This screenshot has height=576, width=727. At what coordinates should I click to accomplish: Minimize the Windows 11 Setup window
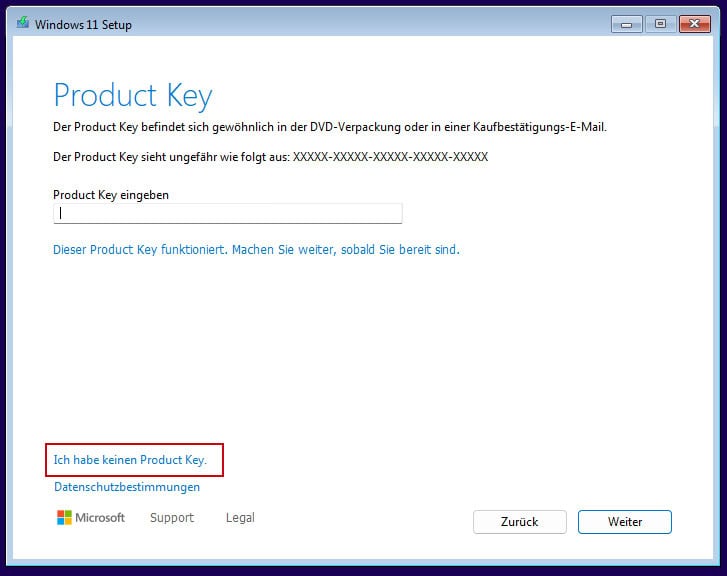click(626, 23)
